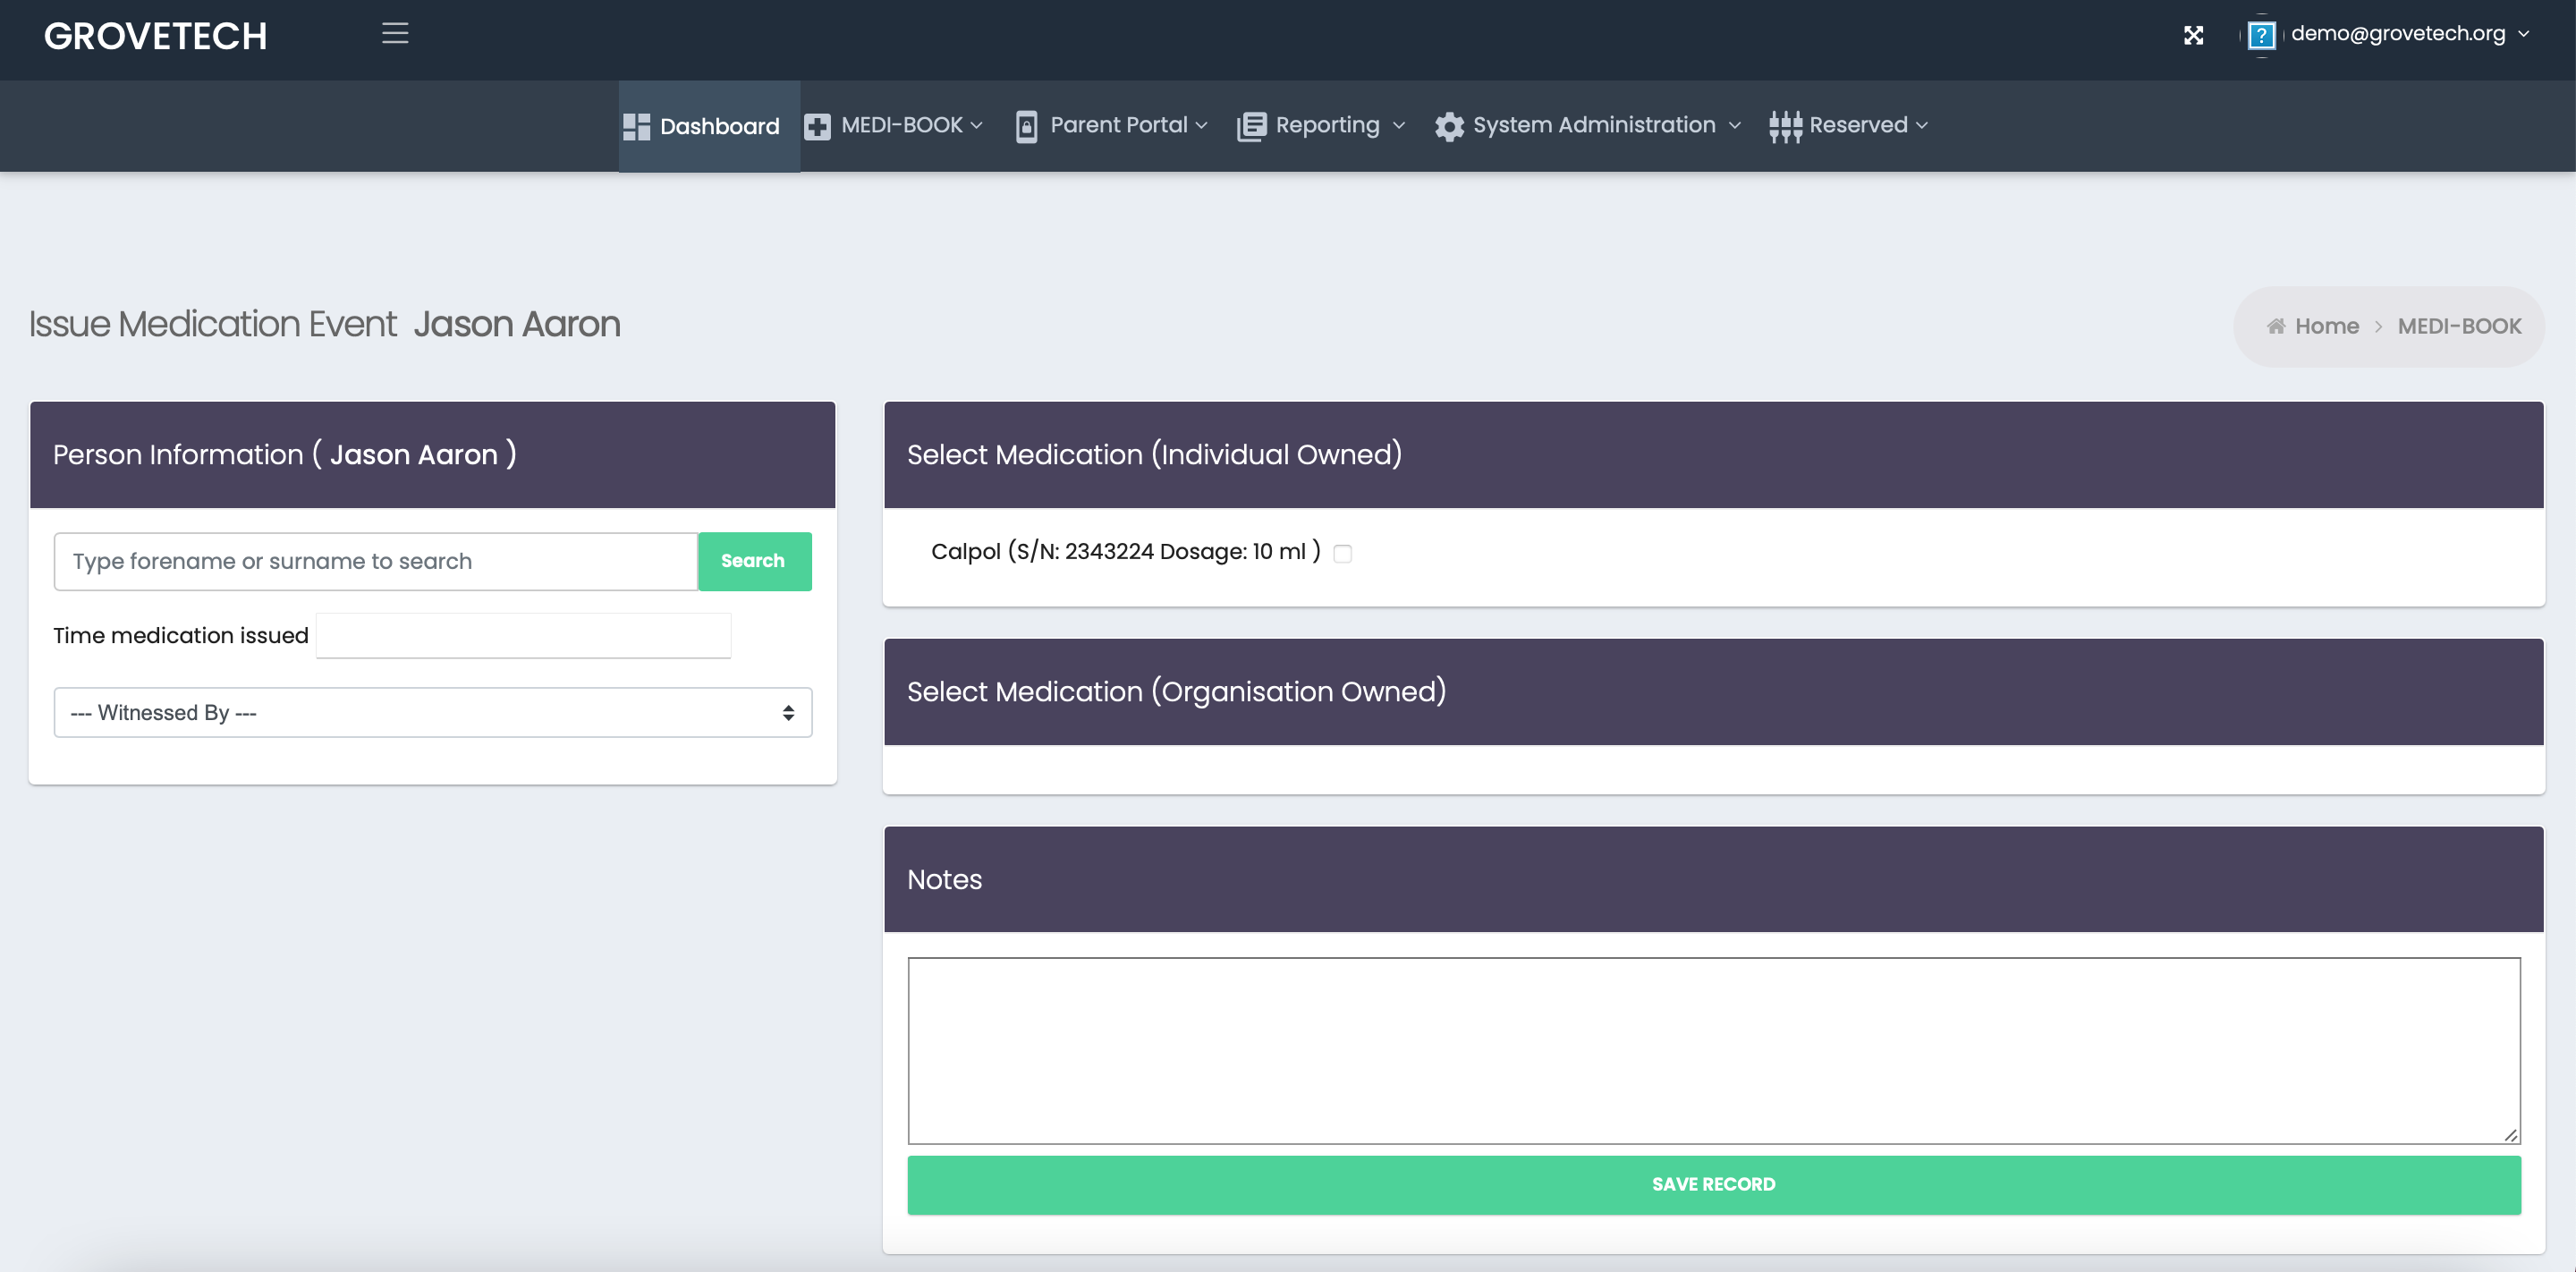Click the user avatar question-mark icon
This screenshot has width=2576, height=1272.
click(2261, 36)
